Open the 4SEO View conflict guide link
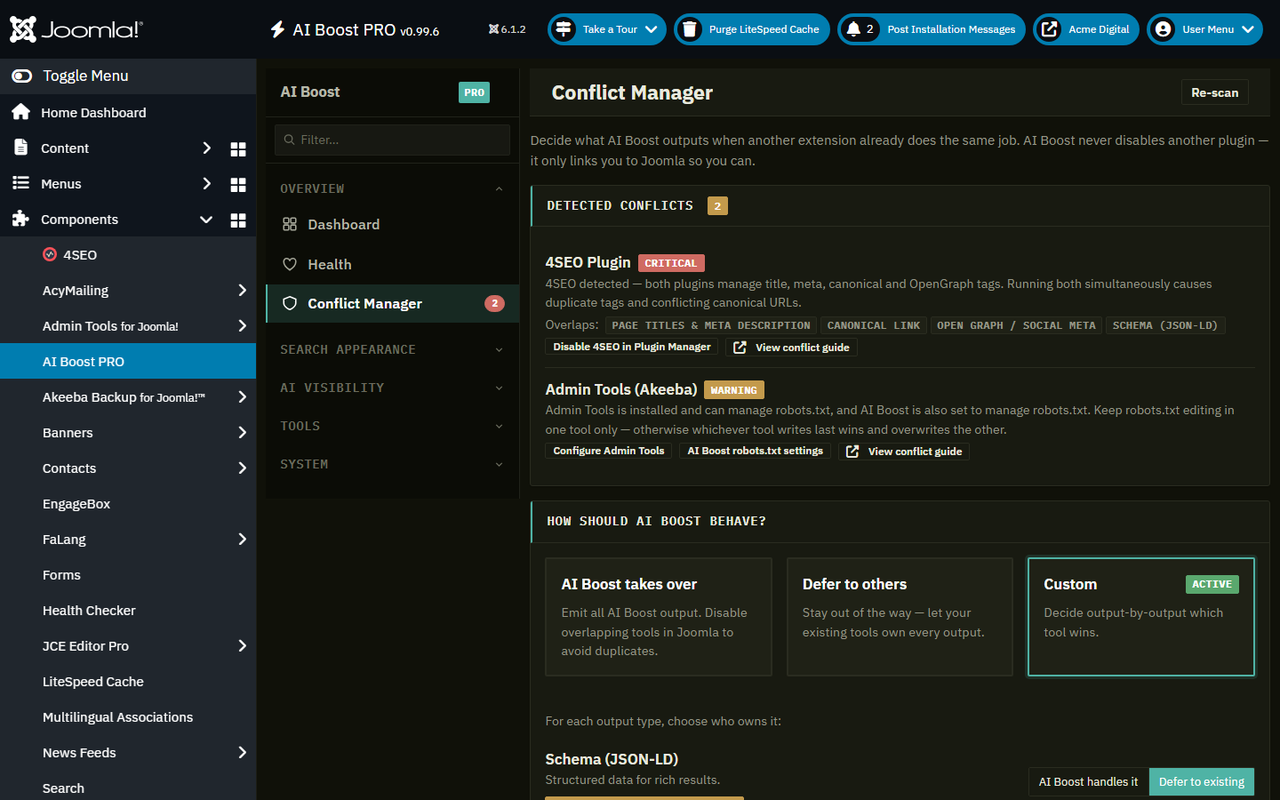This screenshot has height=800, width=1280. tap(791, 347)
